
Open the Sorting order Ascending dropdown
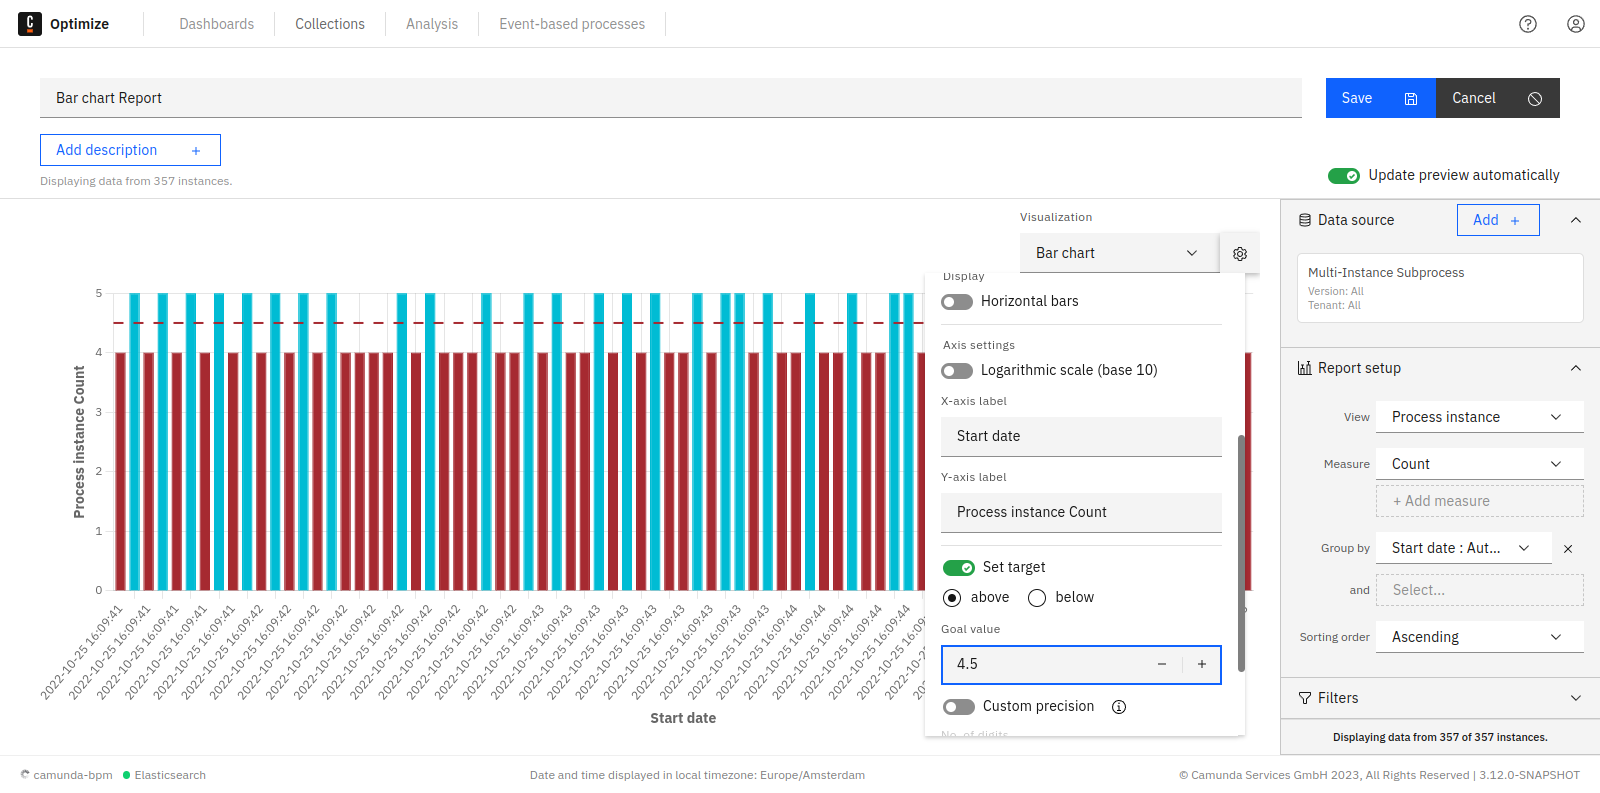coord(1478,637)
